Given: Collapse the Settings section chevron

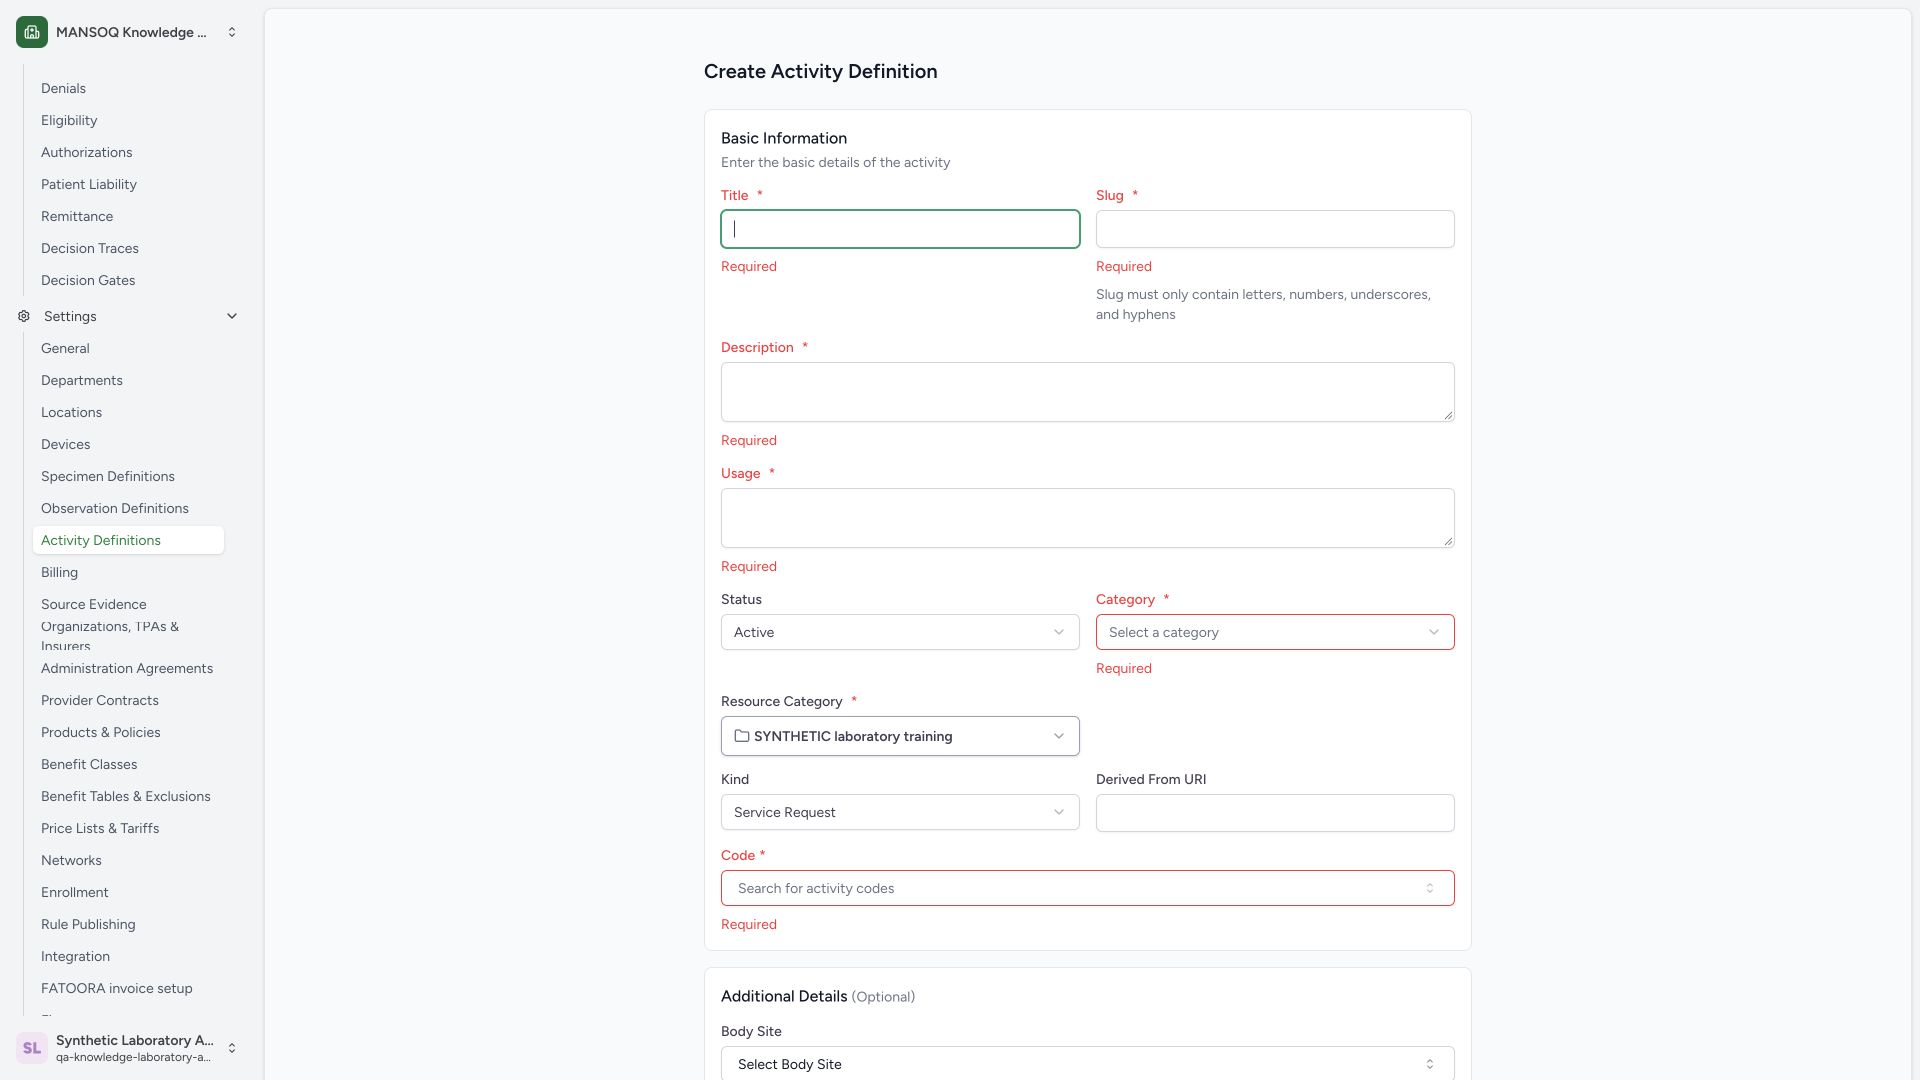Looking at the screenshot, I should pos(232,316).
